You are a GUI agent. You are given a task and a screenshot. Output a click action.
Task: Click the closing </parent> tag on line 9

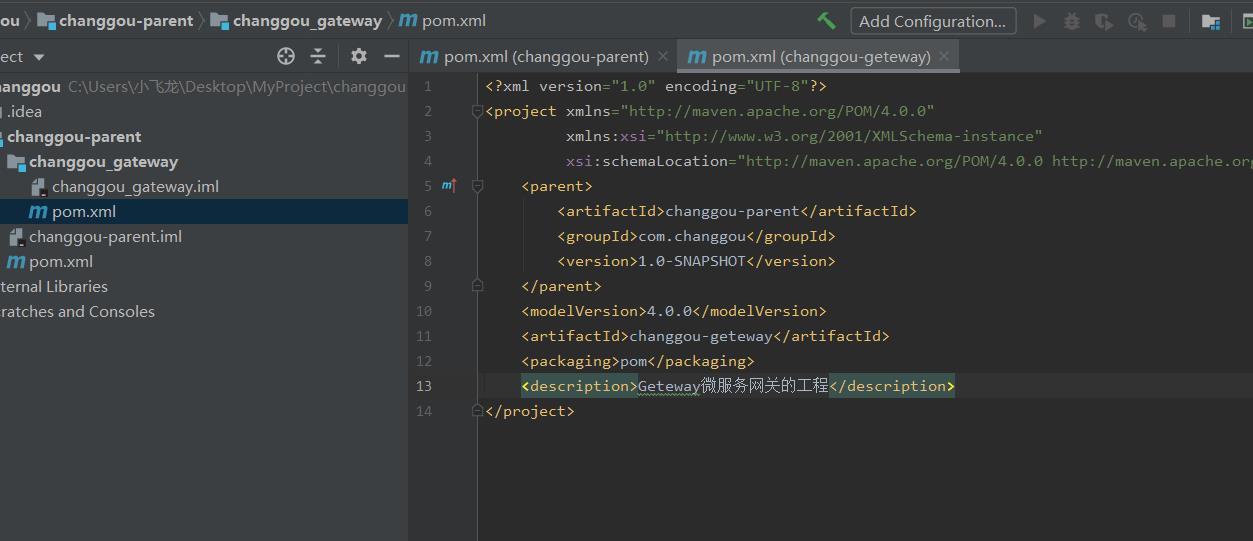[561, 286]
